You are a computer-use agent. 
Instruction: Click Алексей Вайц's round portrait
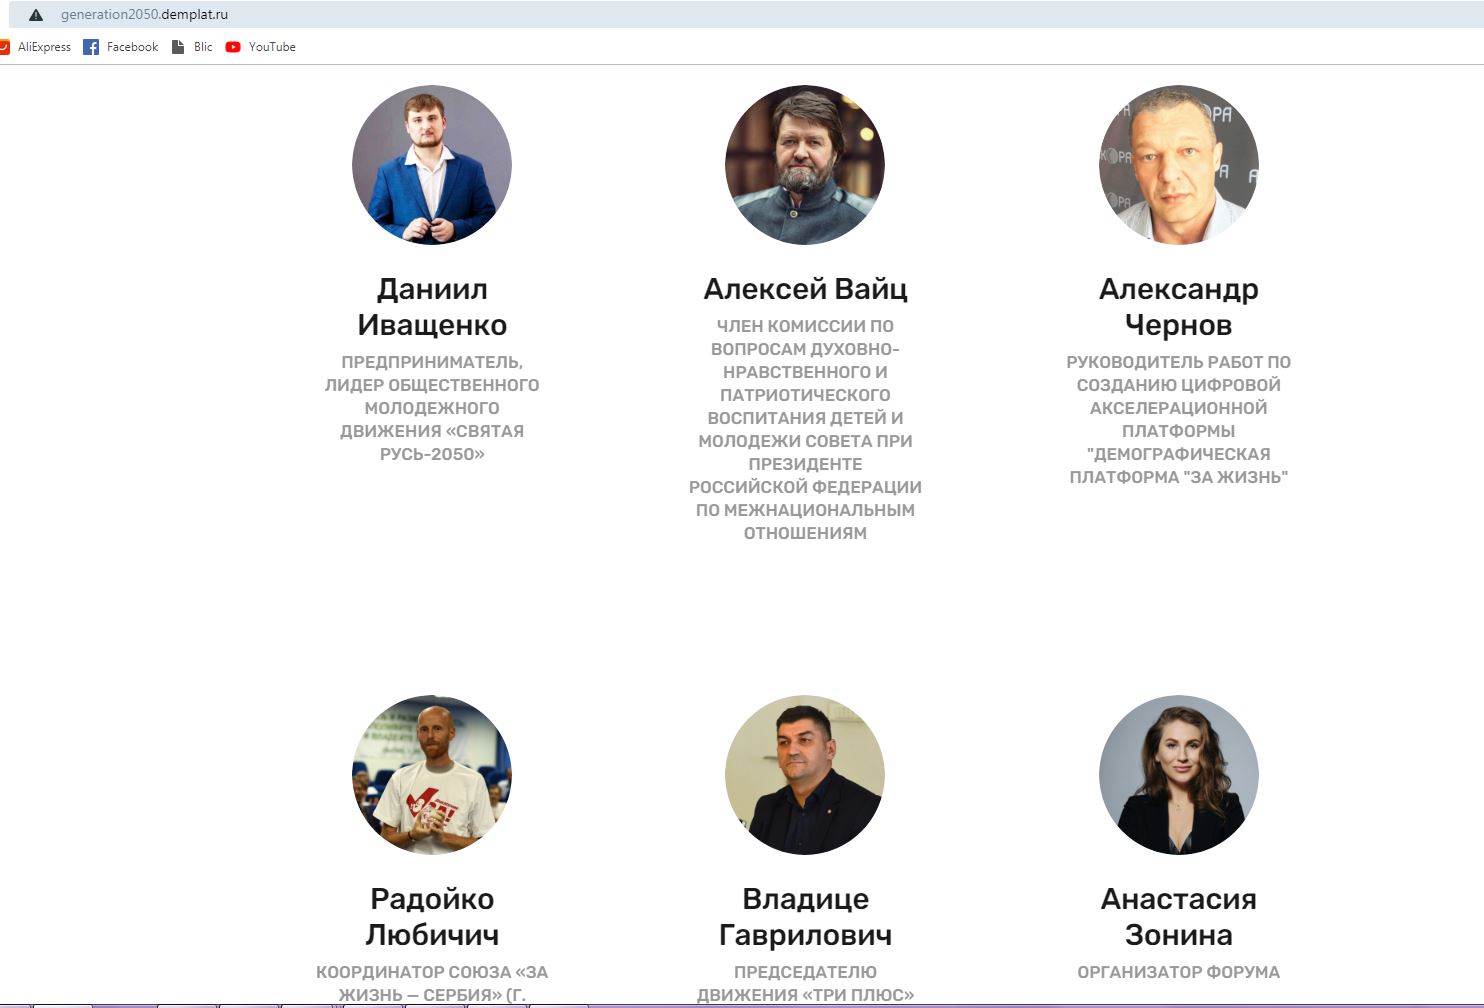[805, 165]
